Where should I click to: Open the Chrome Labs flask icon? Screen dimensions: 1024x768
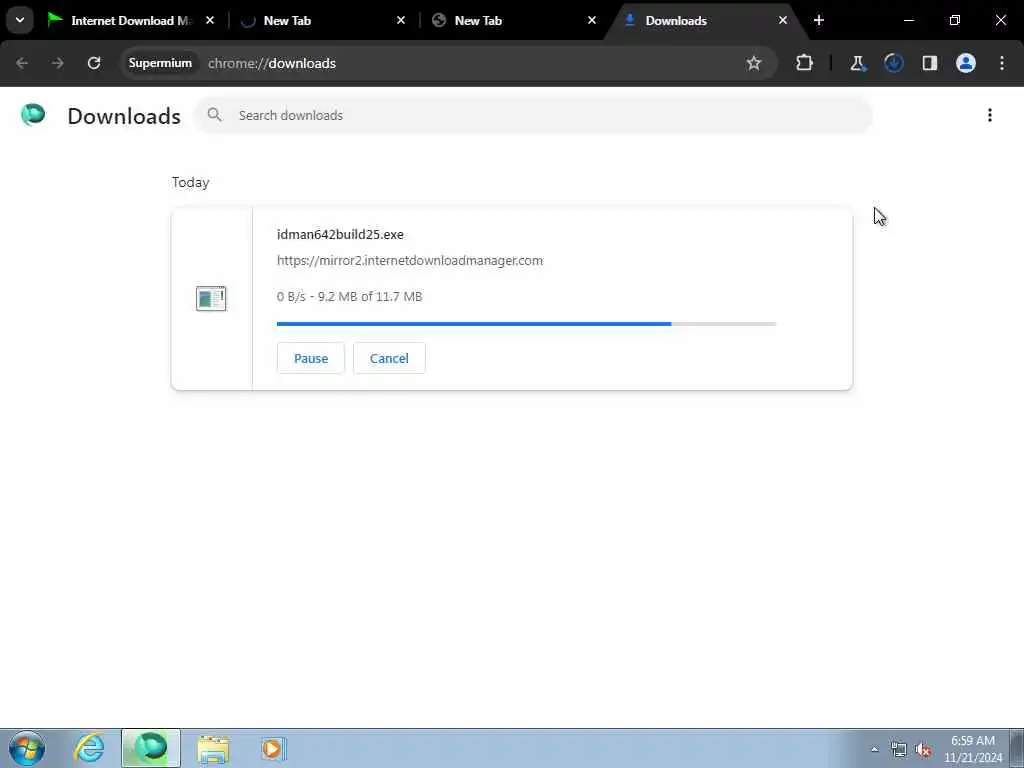coord(857,63)
